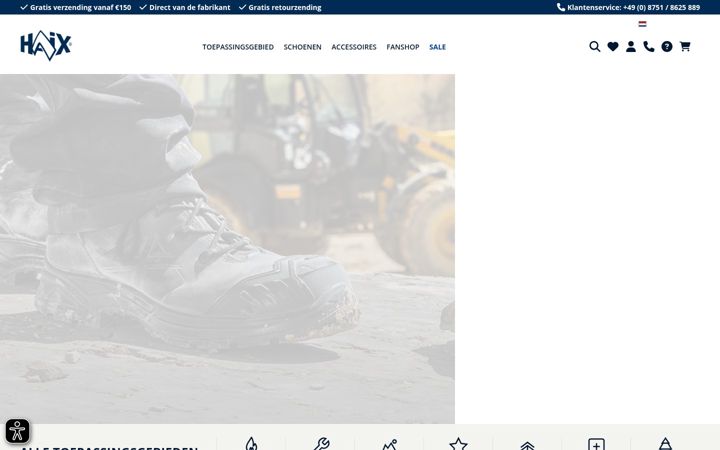Click 'Direct van de fabrikant' text
Screen dimensions: 720x450
click(190, 7)
